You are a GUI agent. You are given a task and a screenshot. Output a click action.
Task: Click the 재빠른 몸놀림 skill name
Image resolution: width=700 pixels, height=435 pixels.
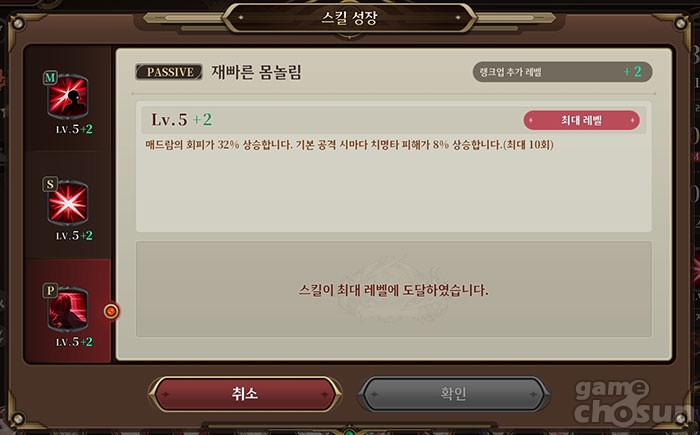pyautogui.click(x=257, y=72)
